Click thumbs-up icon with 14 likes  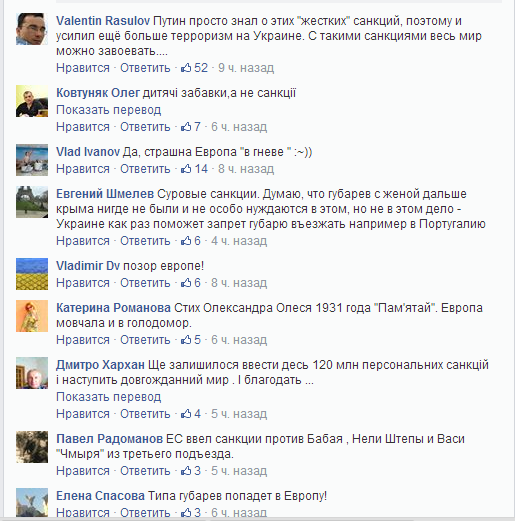pyautogui.click(x=186, y=169)
